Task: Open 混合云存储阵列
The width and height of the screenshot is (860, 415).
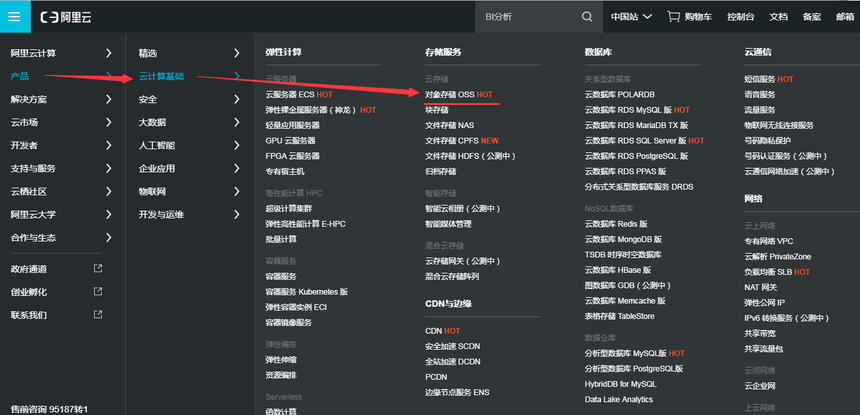Action: click(452, 276)
